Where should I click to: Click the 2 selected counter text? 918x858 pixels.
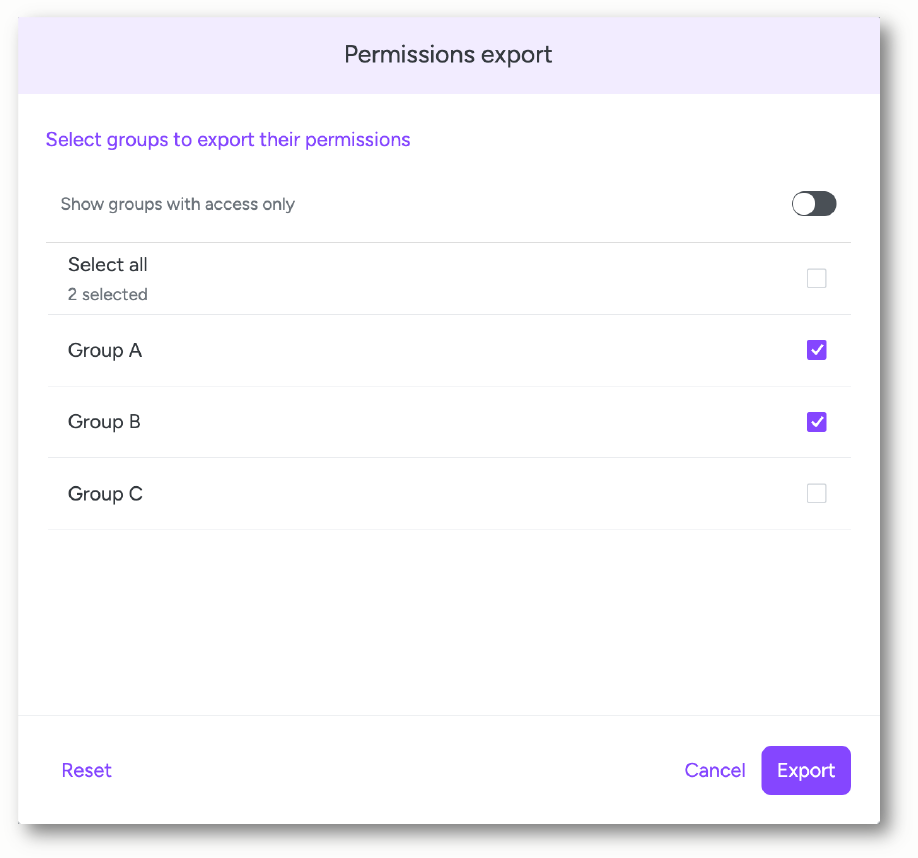108,294
